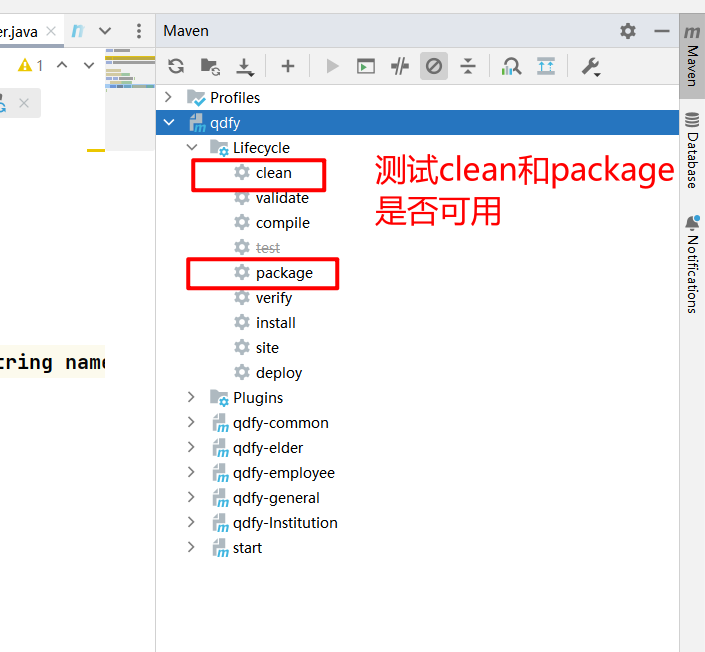
Task: Hide the Maven tool window
Action: click(661, 31)
